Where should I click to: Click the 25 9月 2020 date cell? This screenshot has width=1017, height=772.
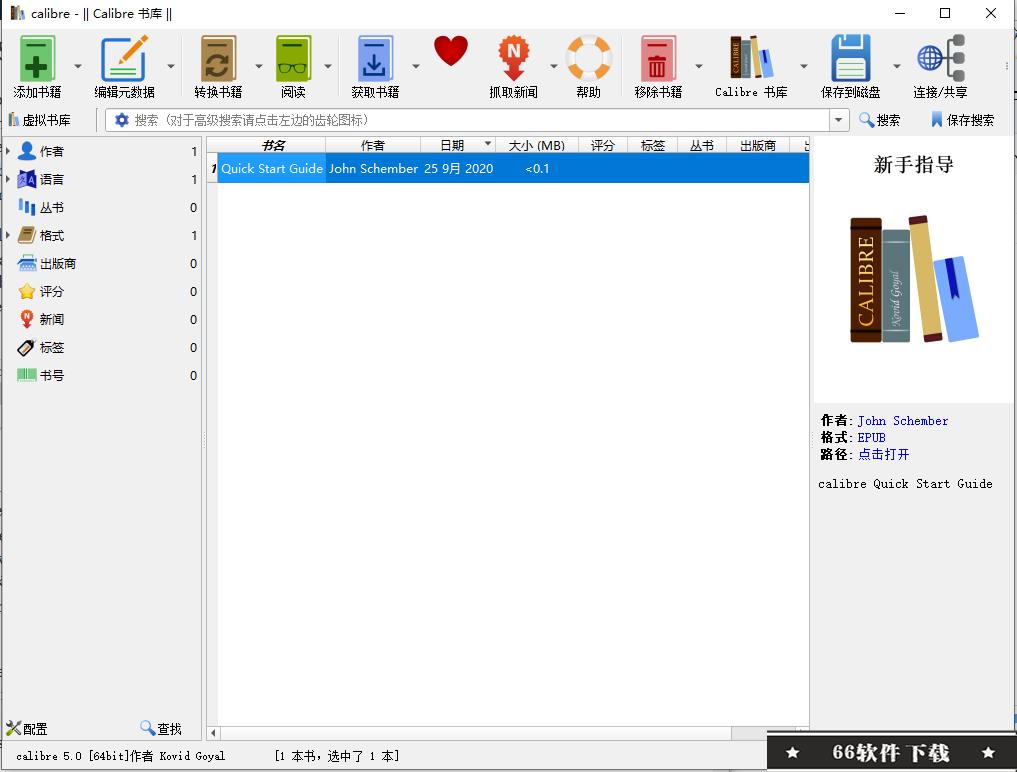pyautogui.click(x=459, y=169)
